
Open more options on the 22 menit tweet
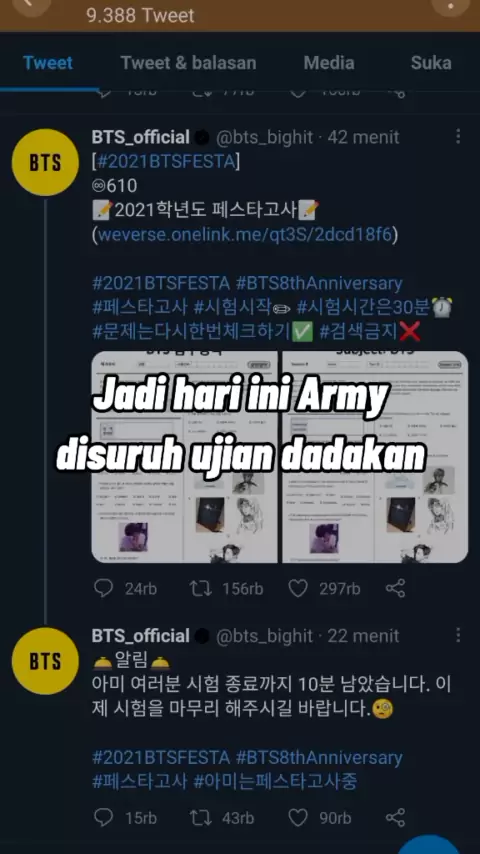pyautogui.click(x=458, y=635)
